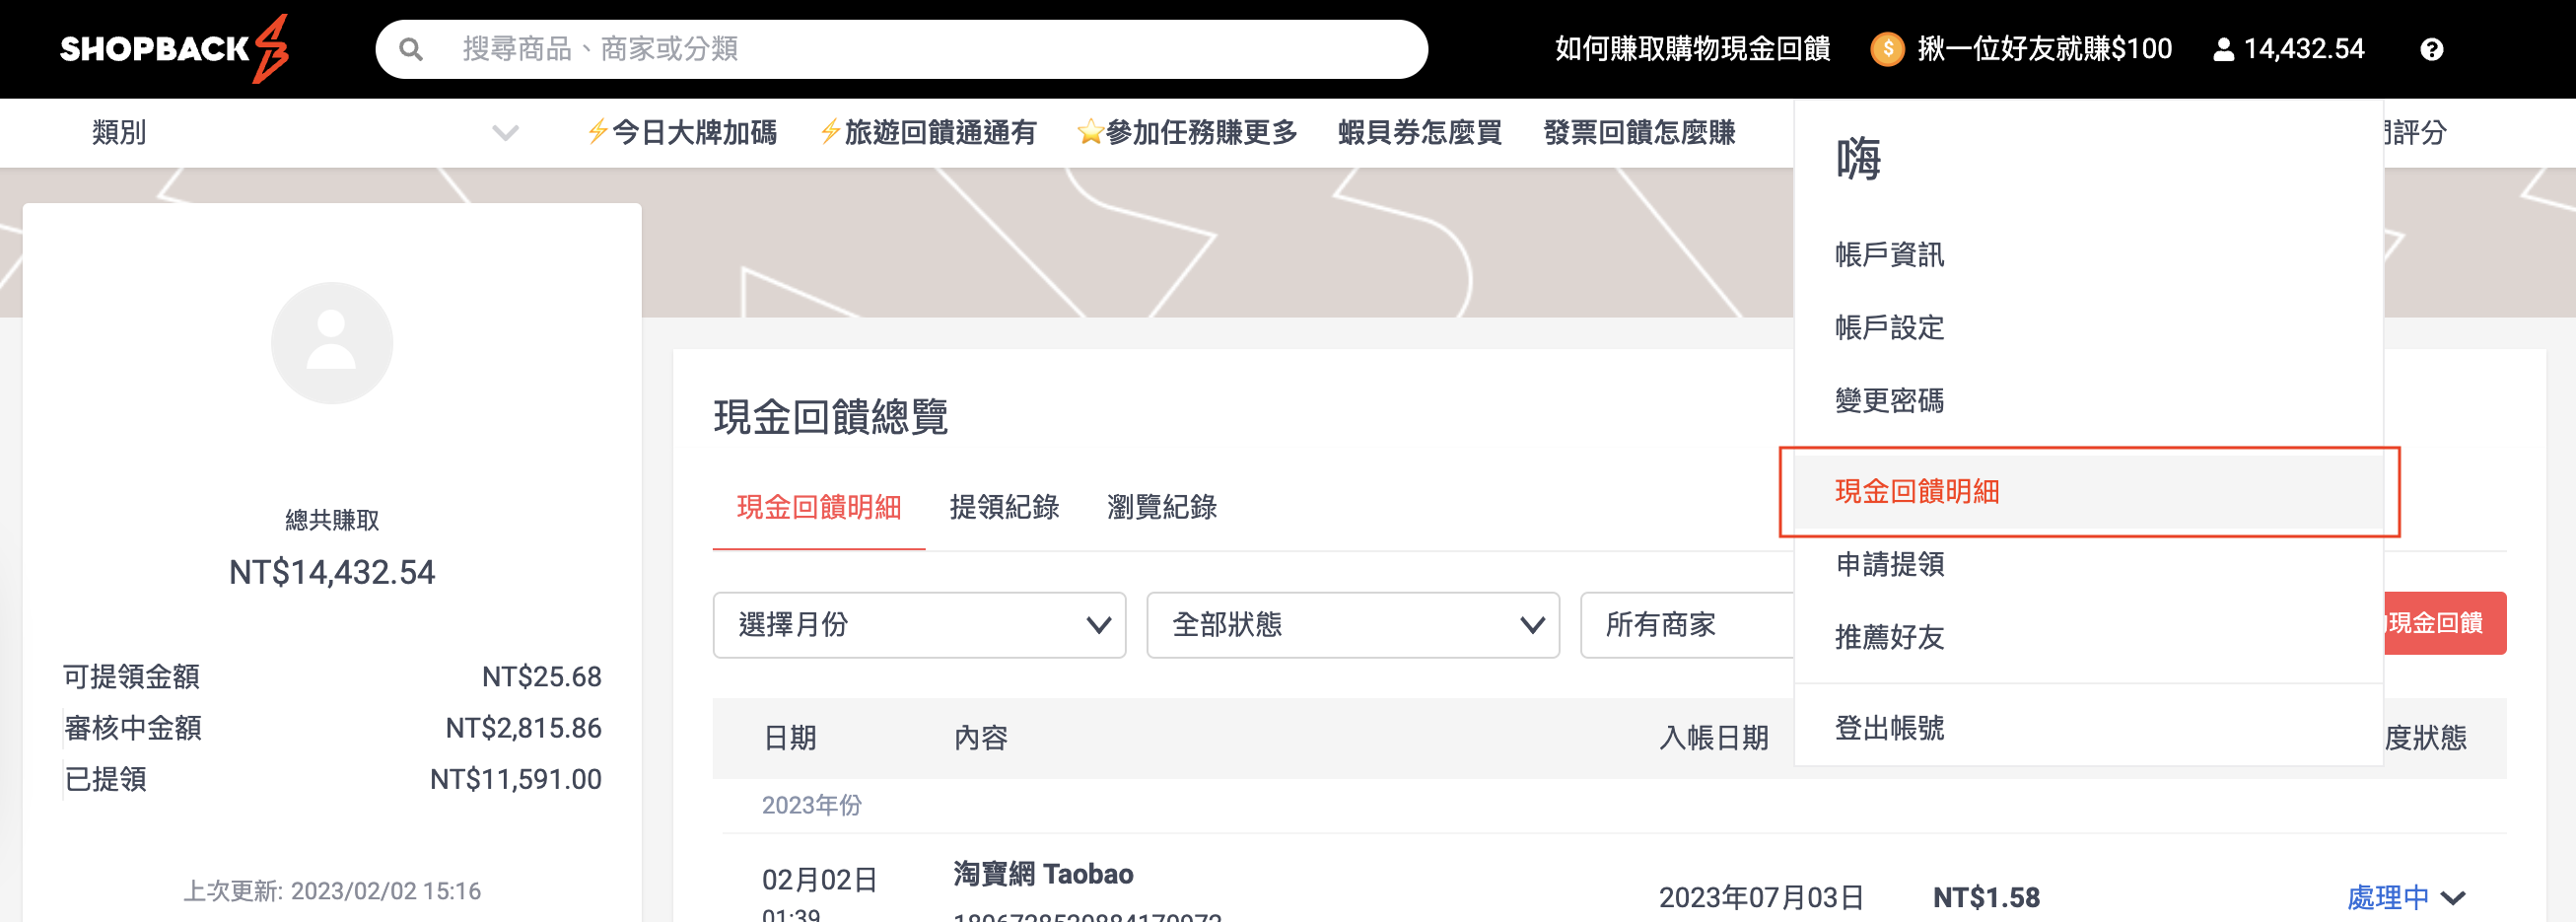
Task: Open 蝦貝券怎麼買 nav link
Action: (1420, 132)
